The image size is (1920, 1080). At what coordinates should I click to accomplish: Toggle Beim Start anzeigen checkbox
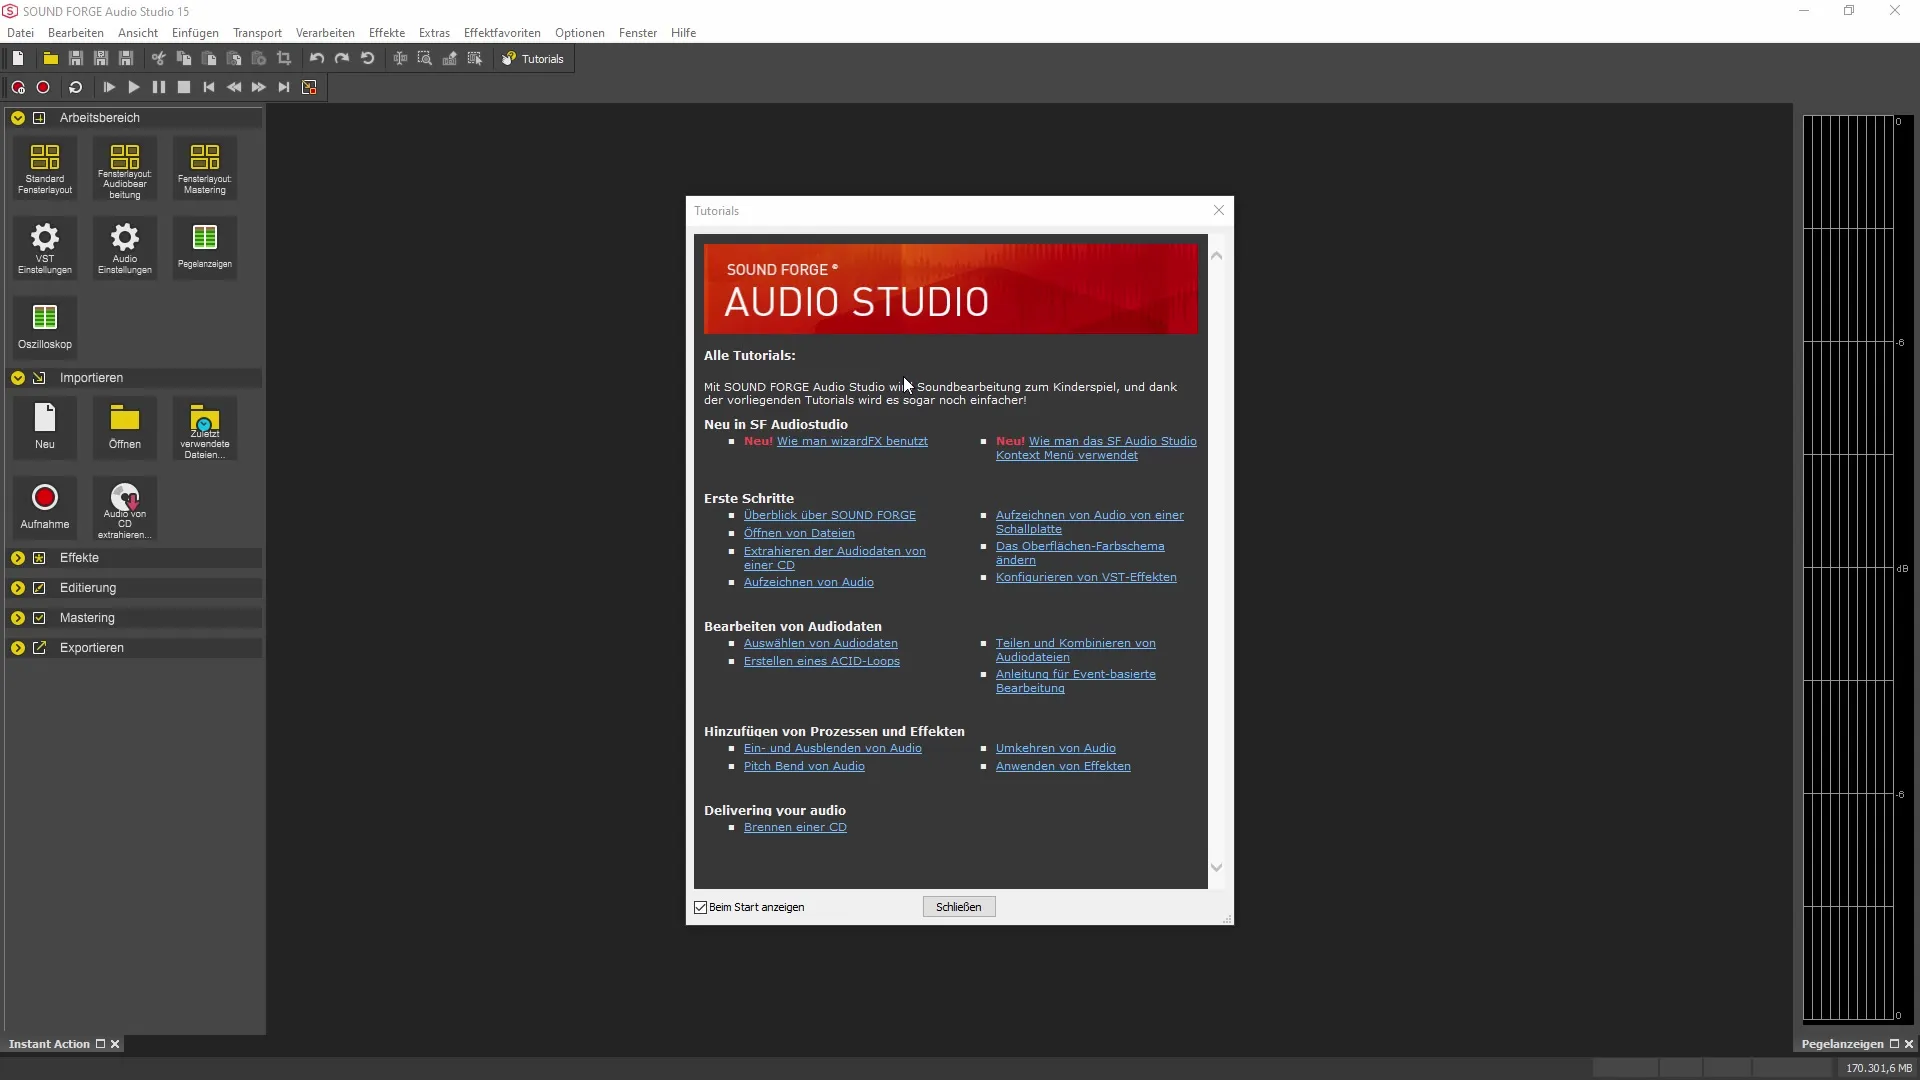(x=700, y=906)
